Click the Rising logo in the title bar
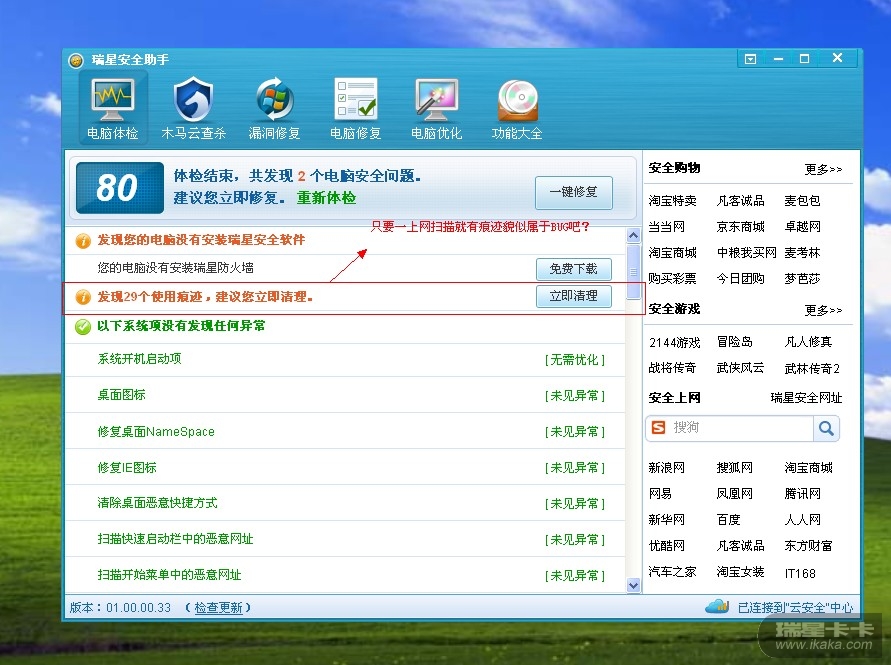The image size is (891, 665). [76, 60]
